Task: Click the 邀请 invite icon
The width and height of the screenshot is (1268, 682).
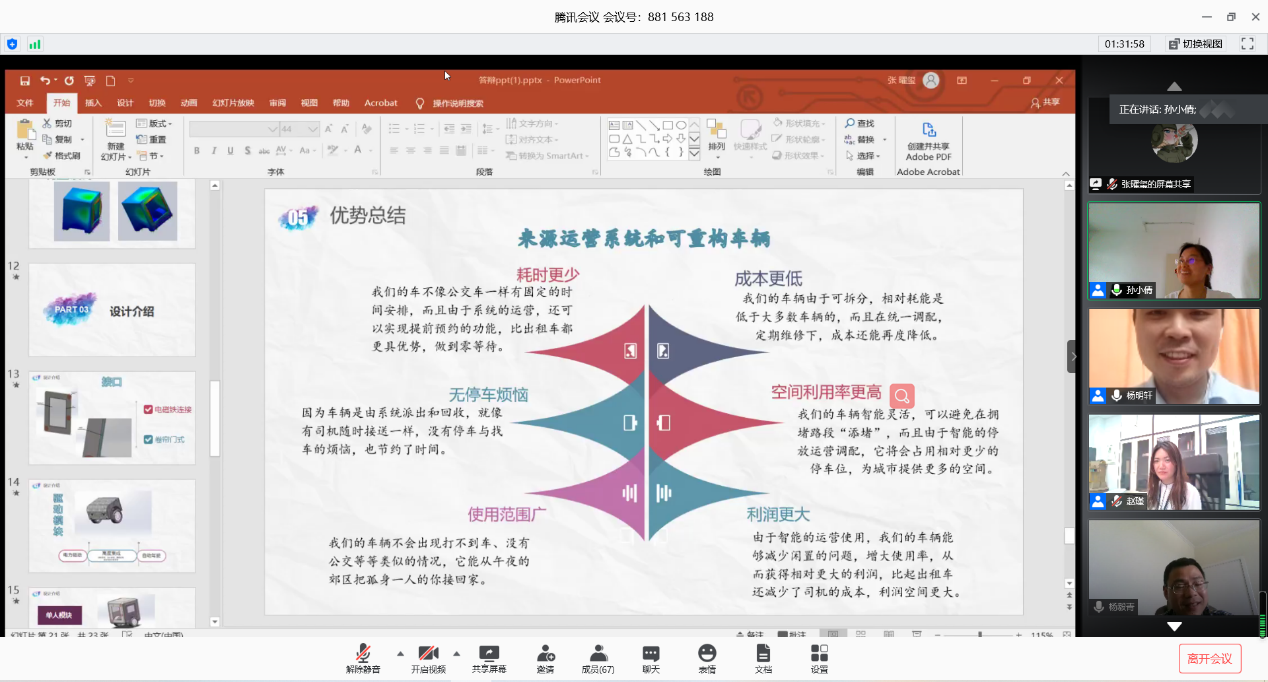Action: [545, 656]
